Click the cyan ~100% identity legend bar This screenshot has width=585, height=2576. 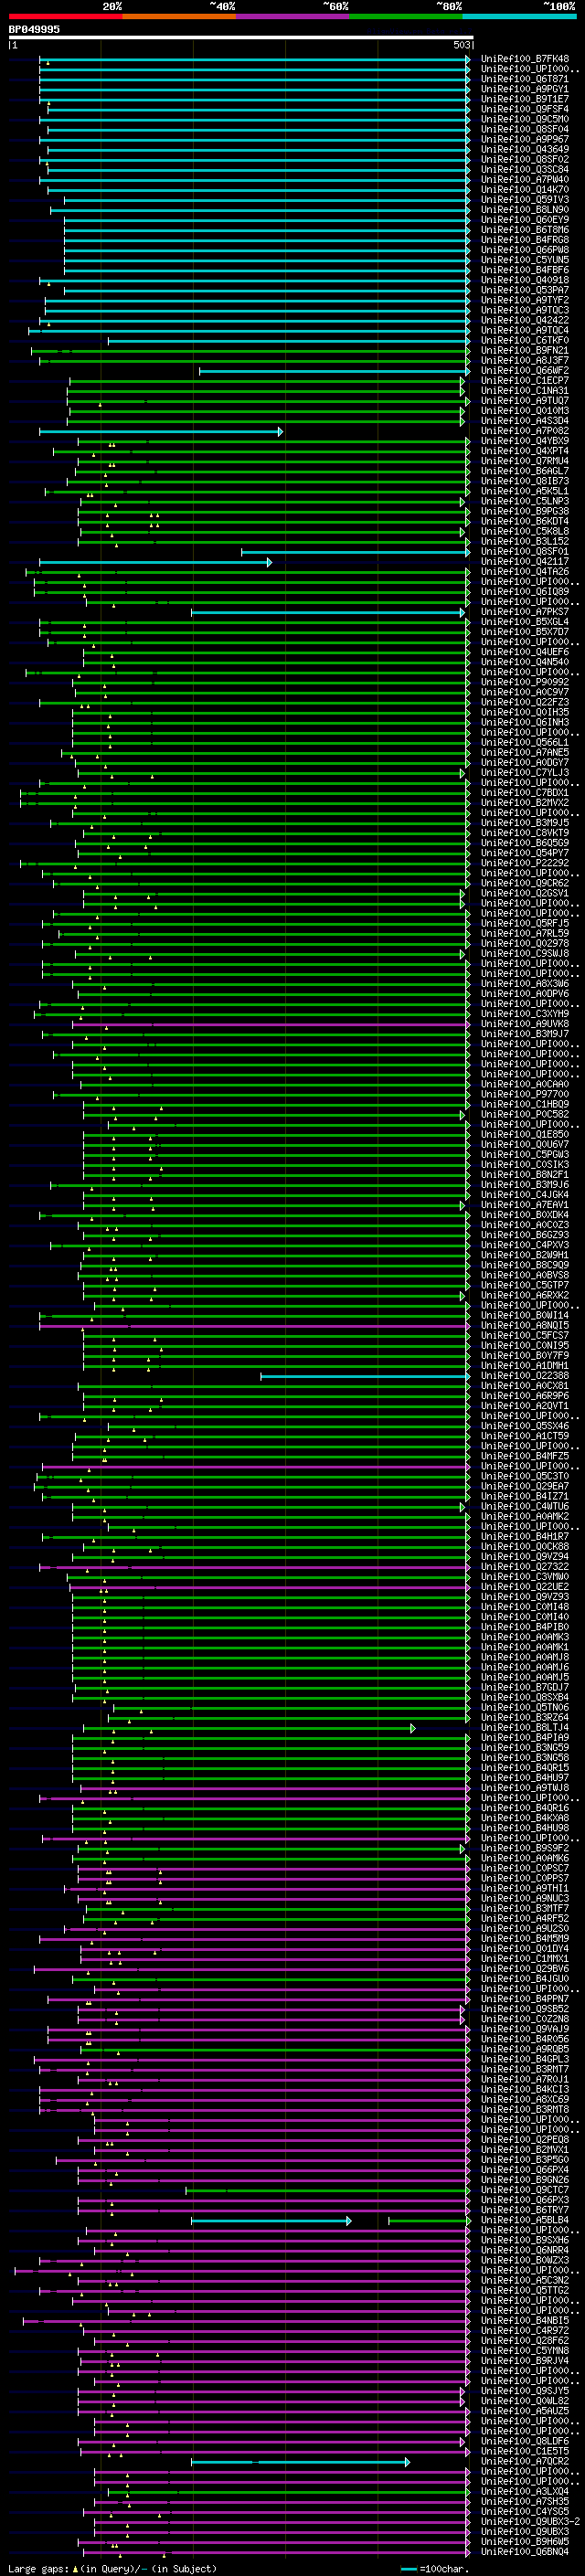point(519,16)
